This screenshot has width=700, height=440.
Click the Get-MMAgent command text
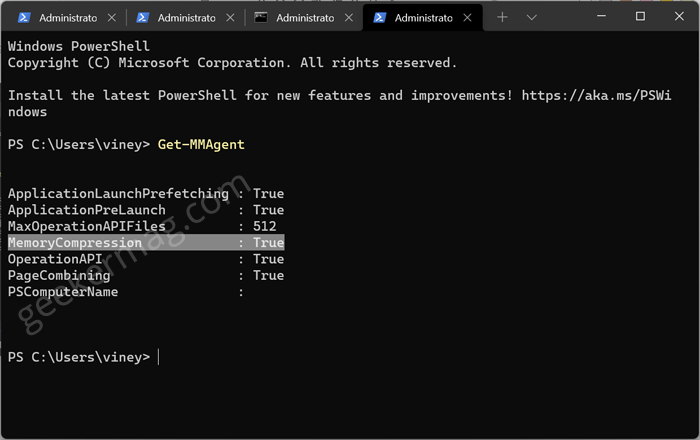click(x=201, y=145)
